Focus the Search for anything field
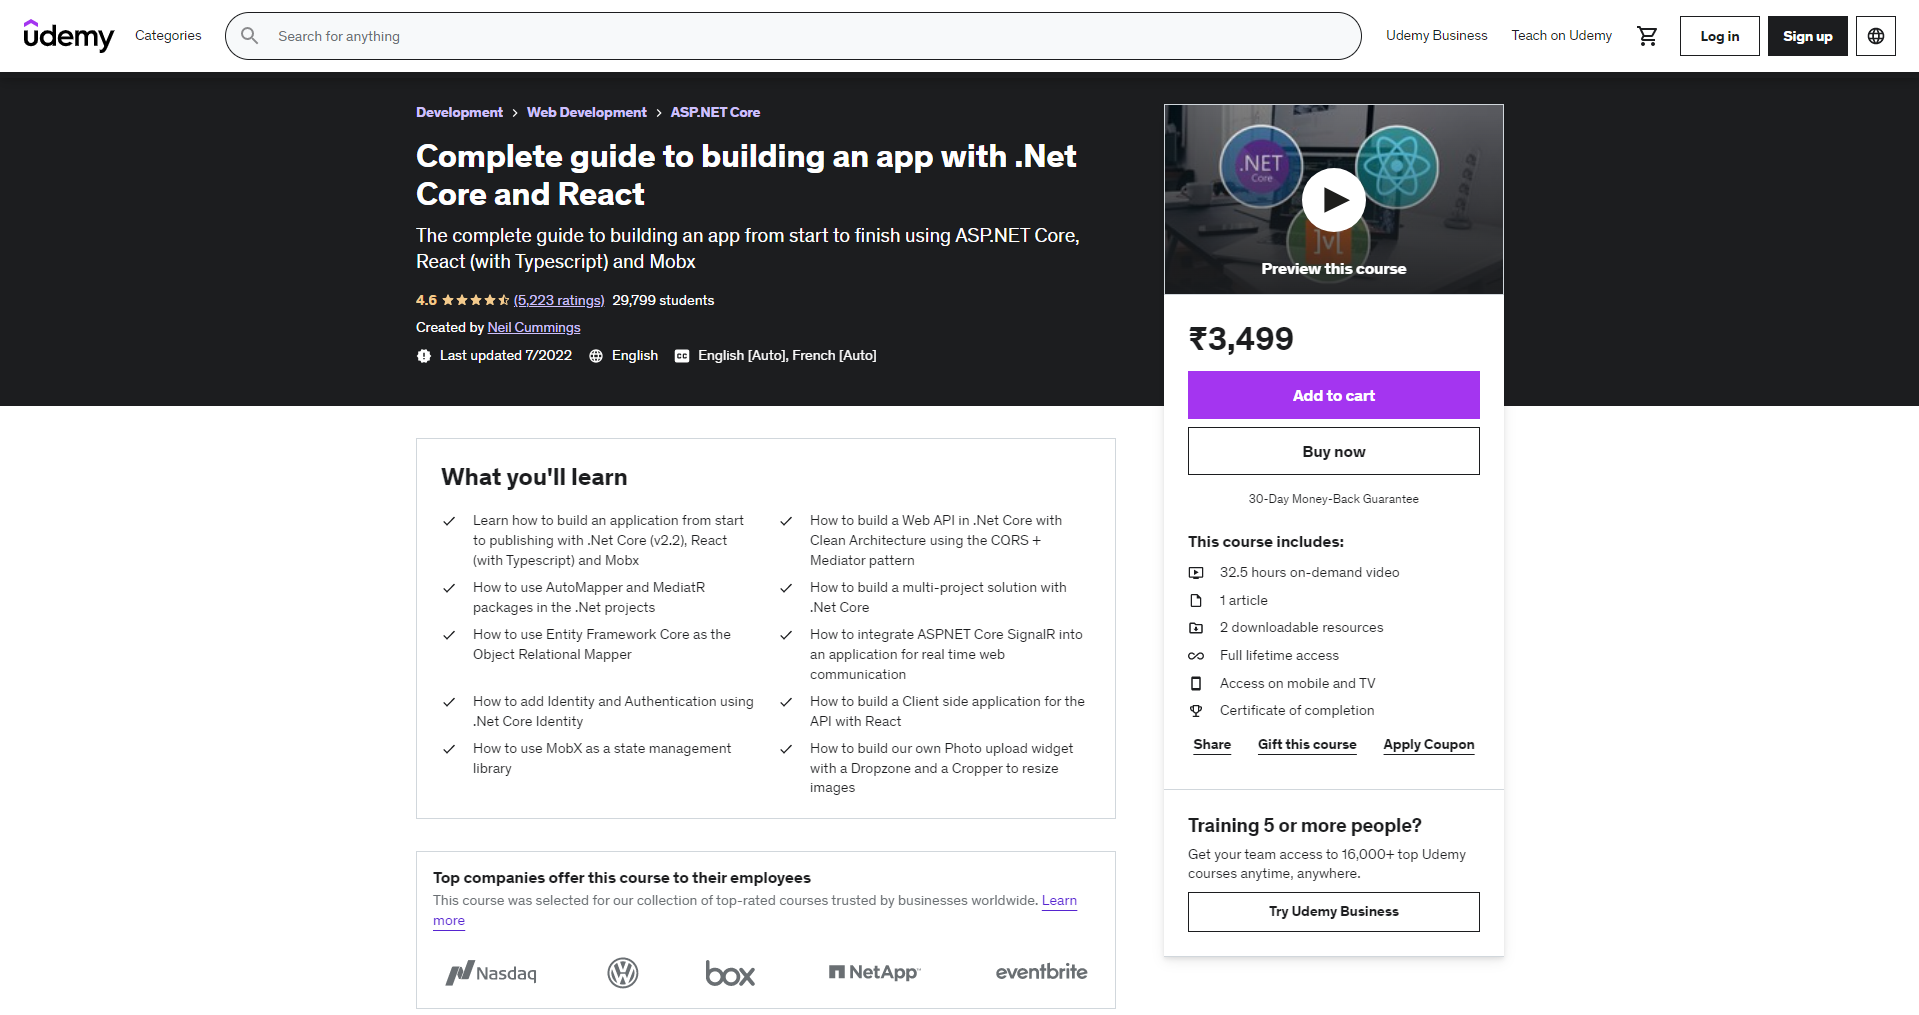Screen dimensions: 1919x1015 [793, 36]
